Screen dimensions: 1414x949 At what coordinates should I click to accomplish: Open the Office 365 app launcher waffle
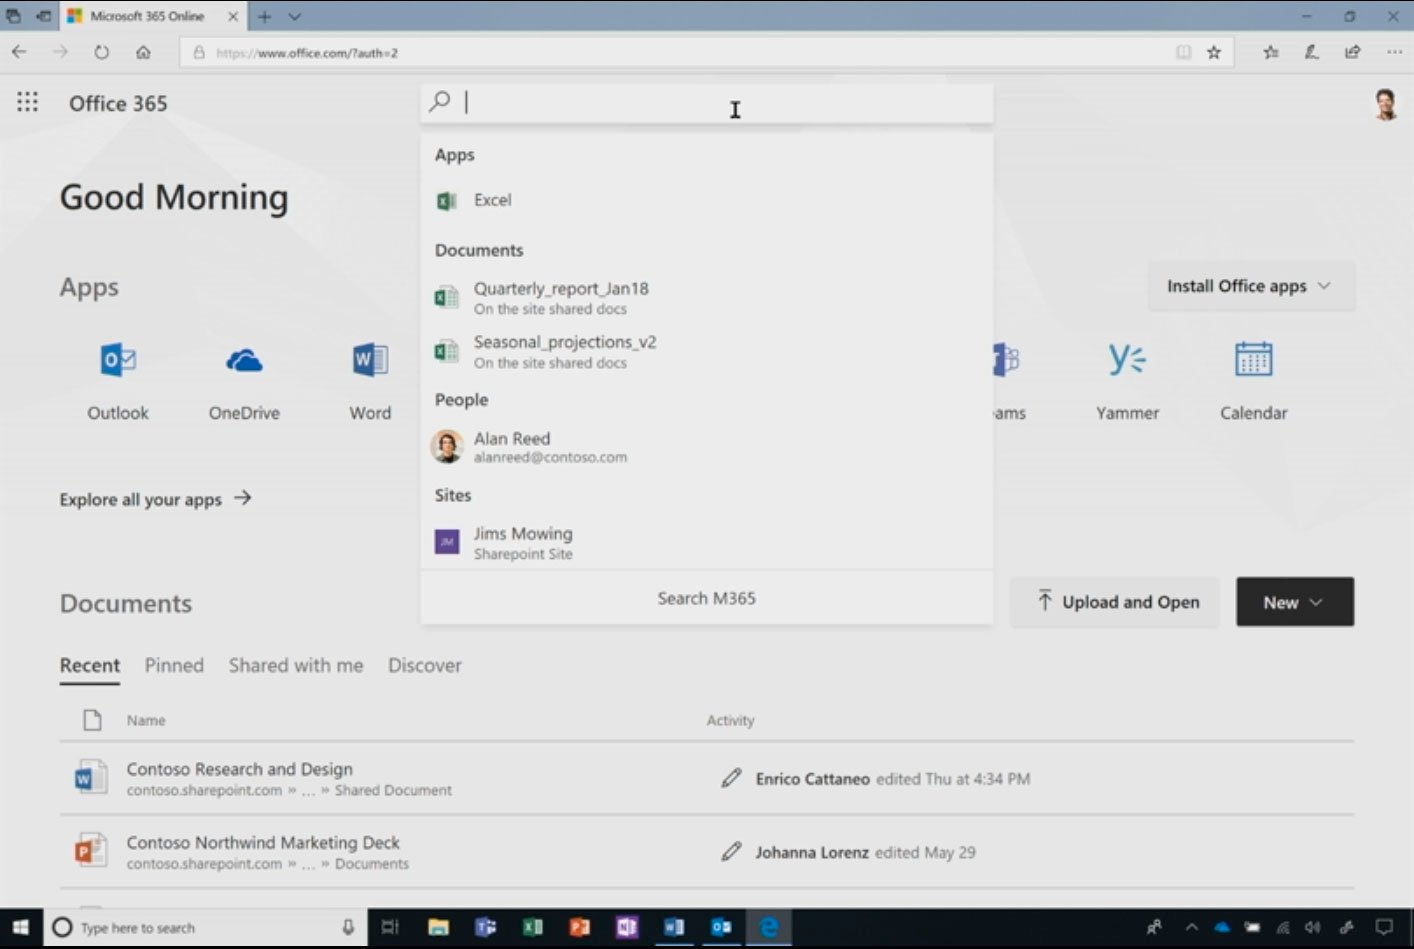[27, 102]
